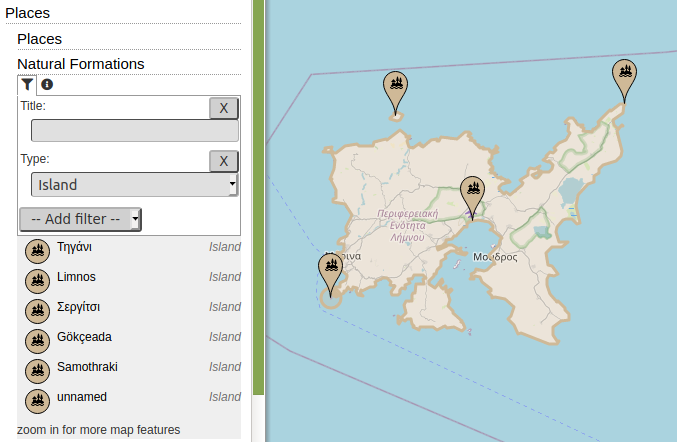This screenshot has height=442, width=677.
Task: Click the green vertical panel divider bar
Action: [x=258, y=197]
